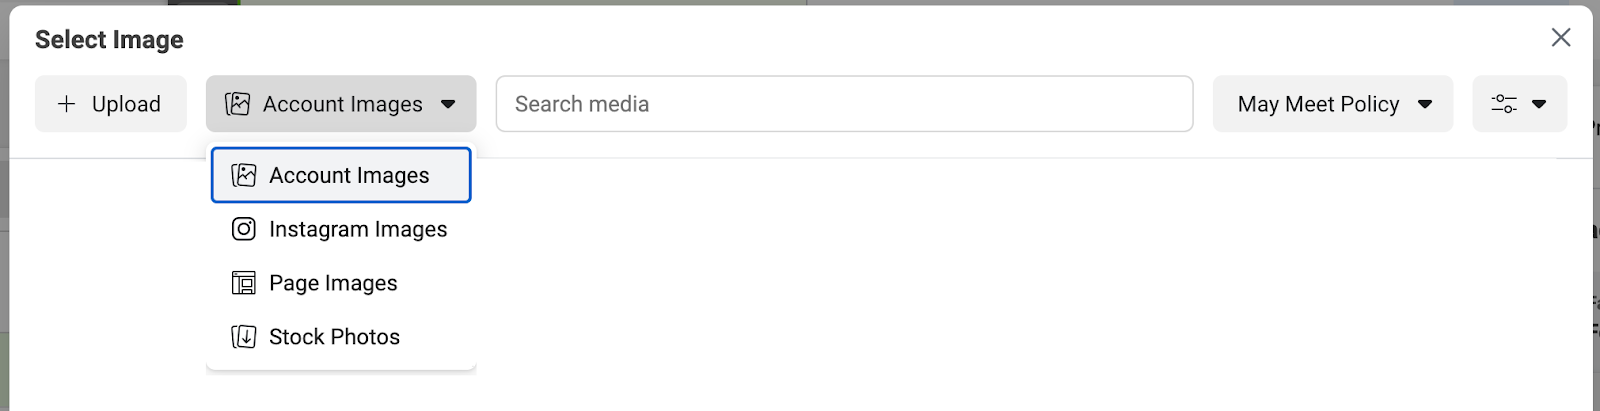Click the Instagram logo icon
This screenshot has height=411, width=1600.
[244, 229]
